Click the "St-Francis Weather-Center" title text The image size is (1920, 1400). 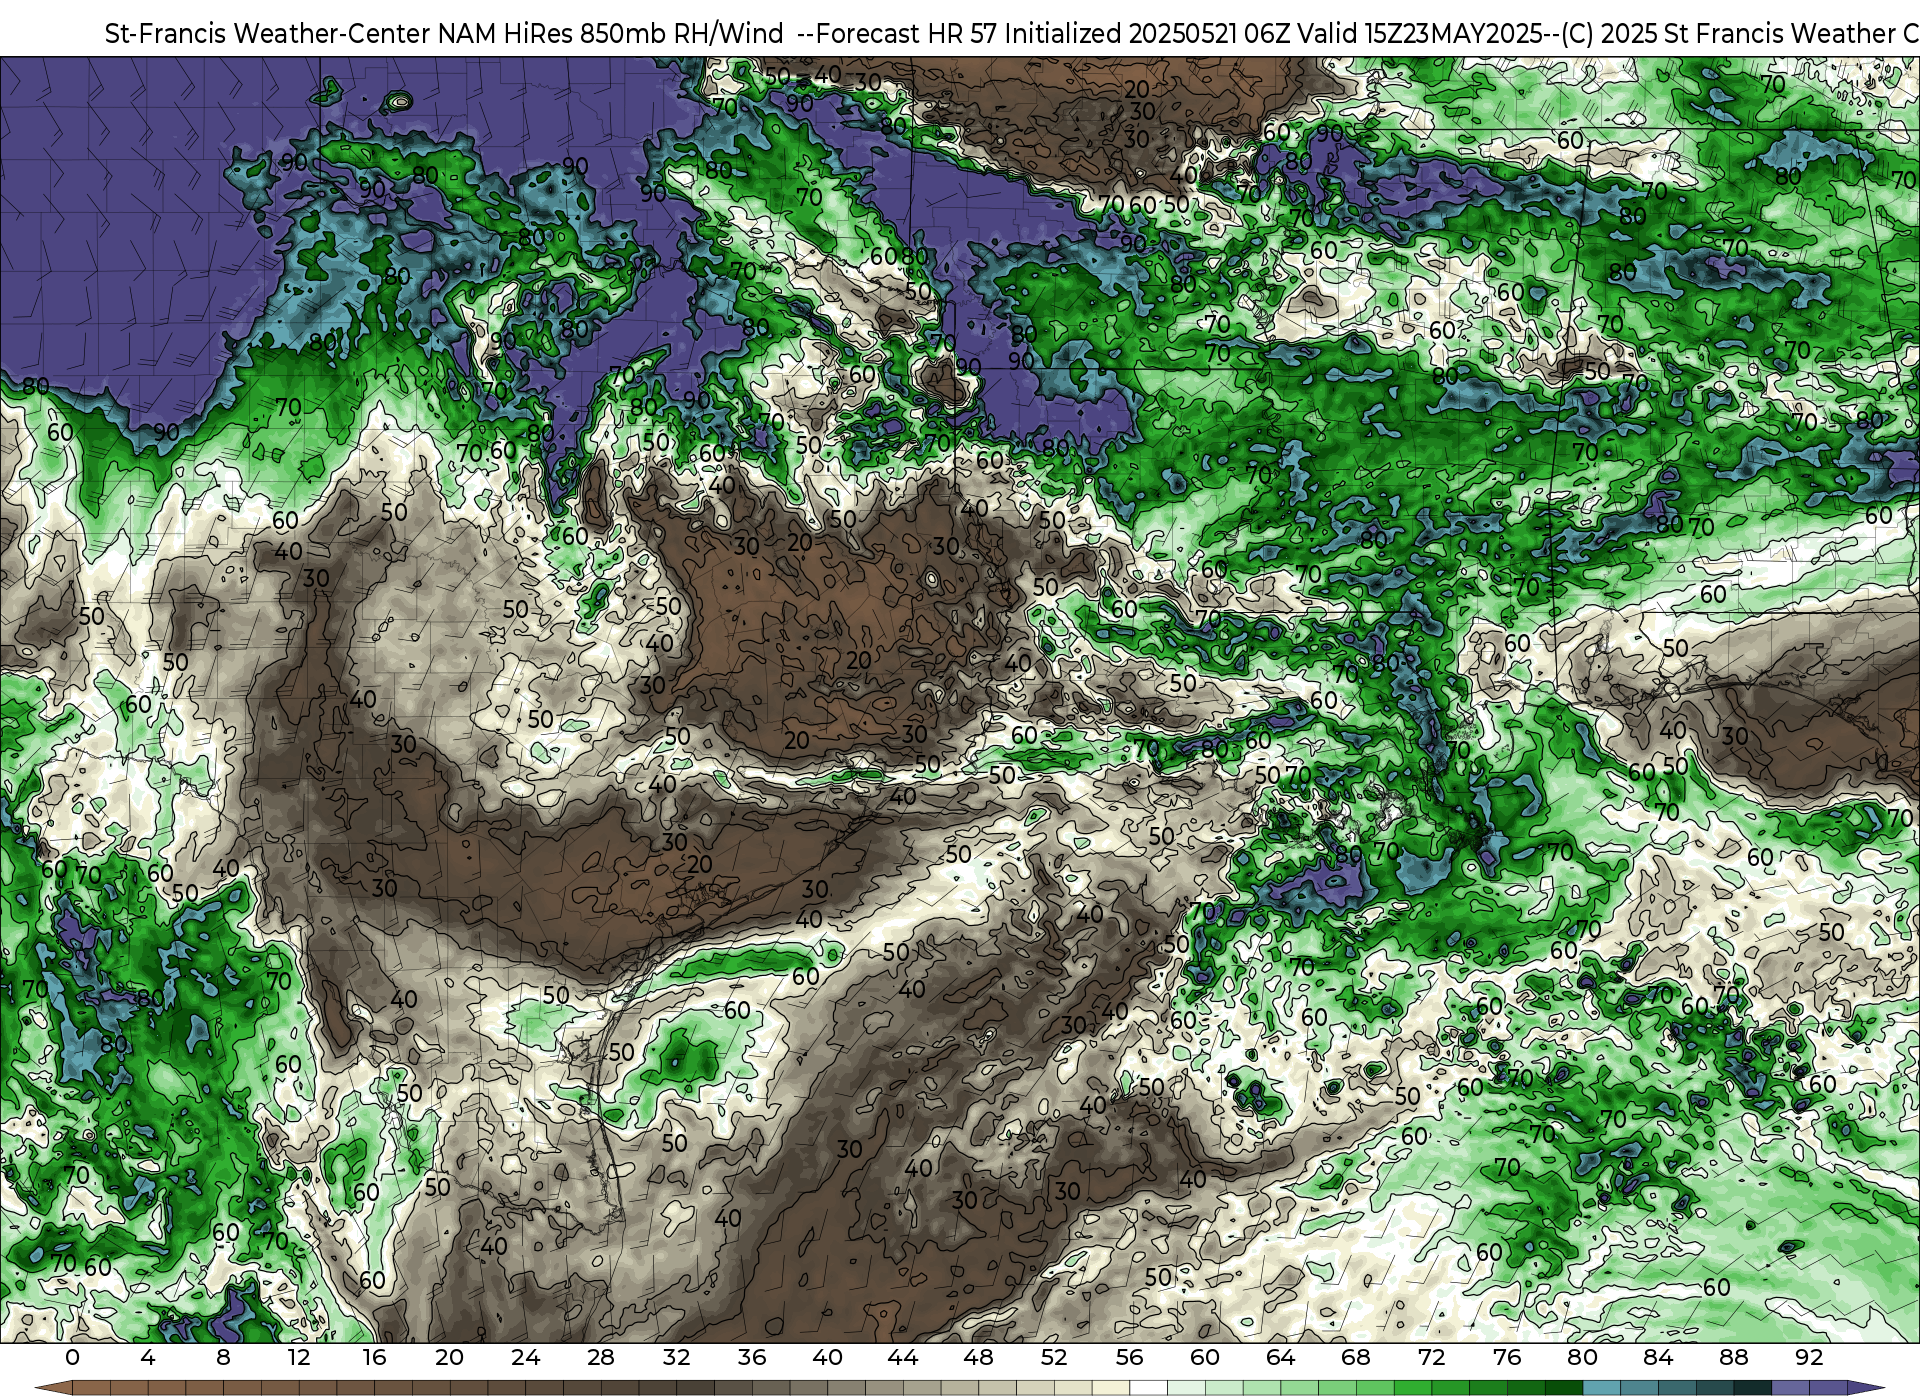click(x=267, y=33)
